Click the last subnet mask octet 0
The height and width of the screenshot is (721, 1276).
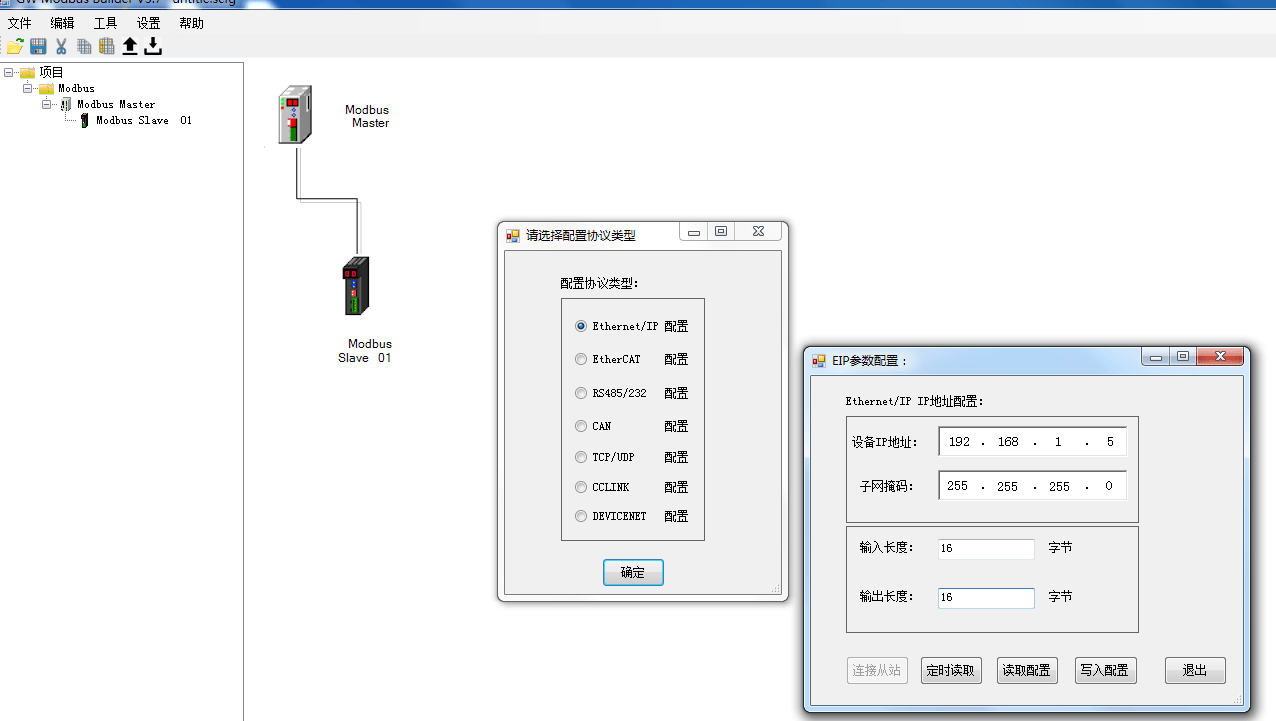[x=1109, y=486]
